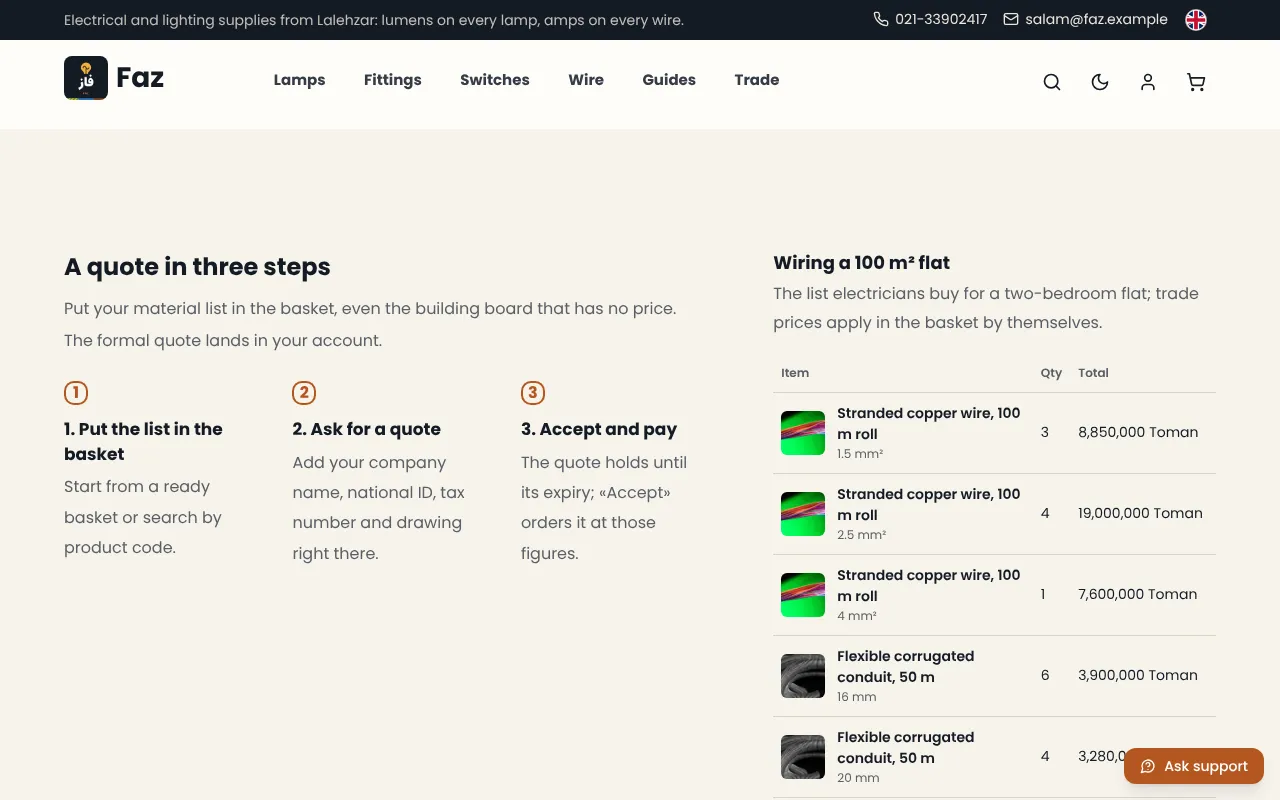
Task: Click 'Wiring a 100 m² flat' heading
Action: tap(862, 263)
